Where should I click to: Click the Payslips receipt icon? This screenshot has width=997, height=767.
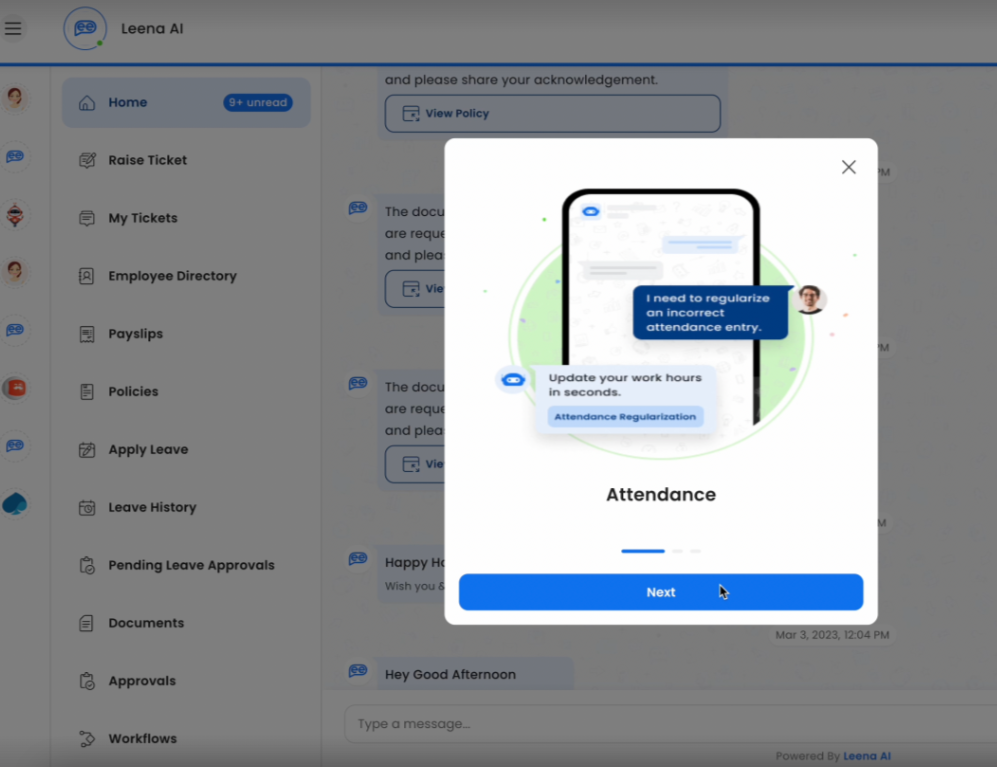pyautogui.click(x=87, y=334)
